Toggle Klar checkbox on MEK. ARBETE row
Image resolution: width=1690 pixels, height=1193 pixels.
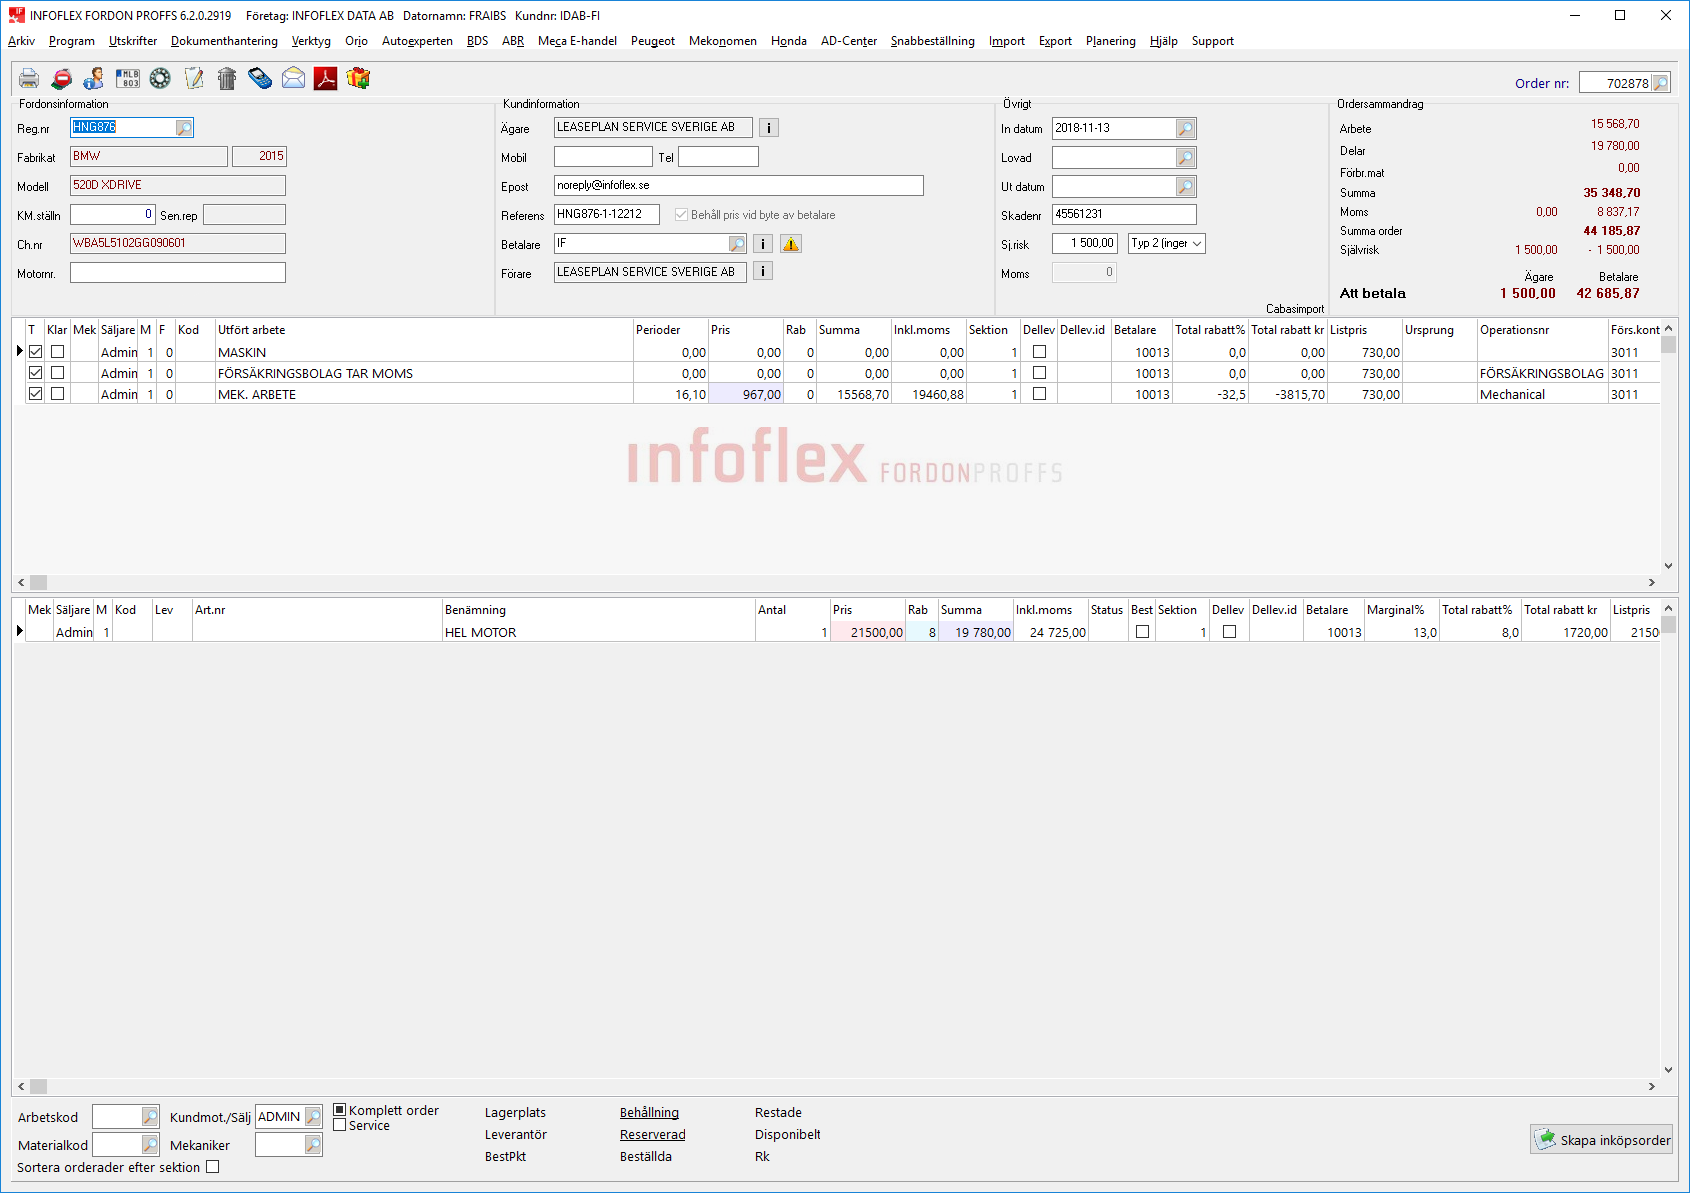pyautogui.click(x=57, y=394)
